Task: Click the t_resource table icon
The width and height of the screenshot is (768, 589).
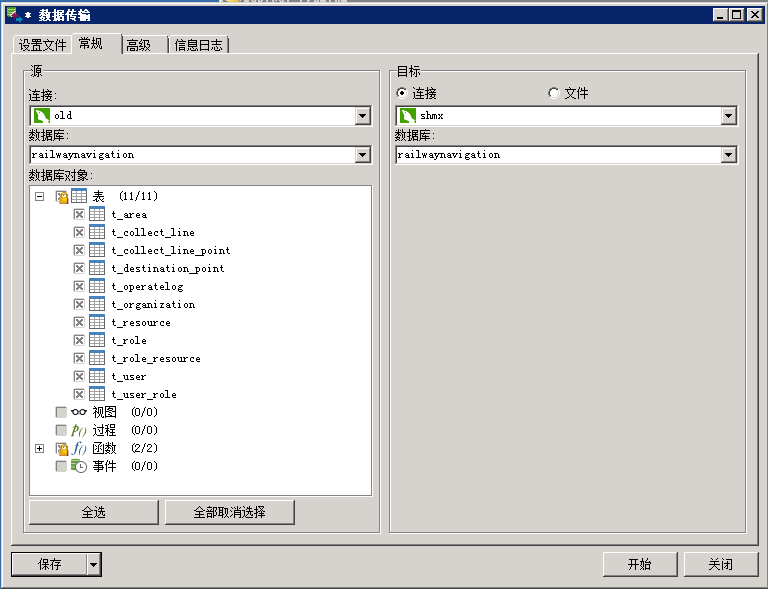Action: pyautogui.click(x=97, y=322)
